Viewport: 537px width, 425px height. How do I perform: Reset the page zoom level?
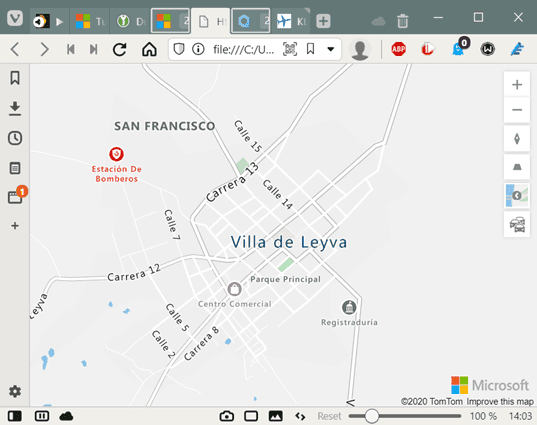[x=329, y=416]
